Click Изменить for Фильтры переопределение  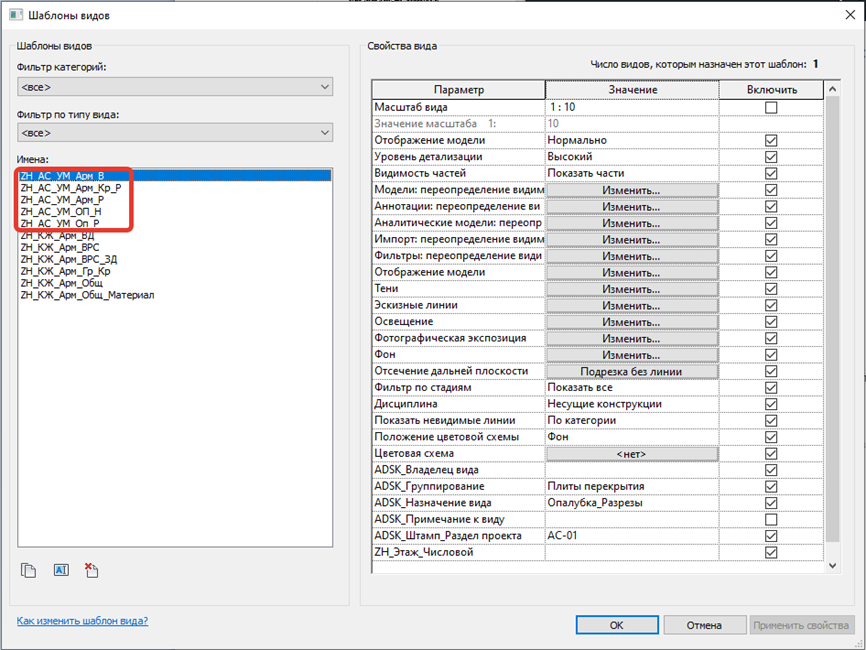click(x=632, y=256)
